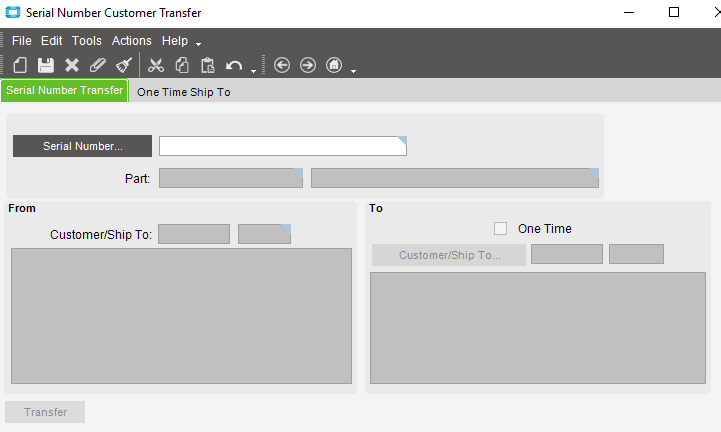721x432 pixels.
Task: Click the Cut scissors icon
Action: (156, 65)
